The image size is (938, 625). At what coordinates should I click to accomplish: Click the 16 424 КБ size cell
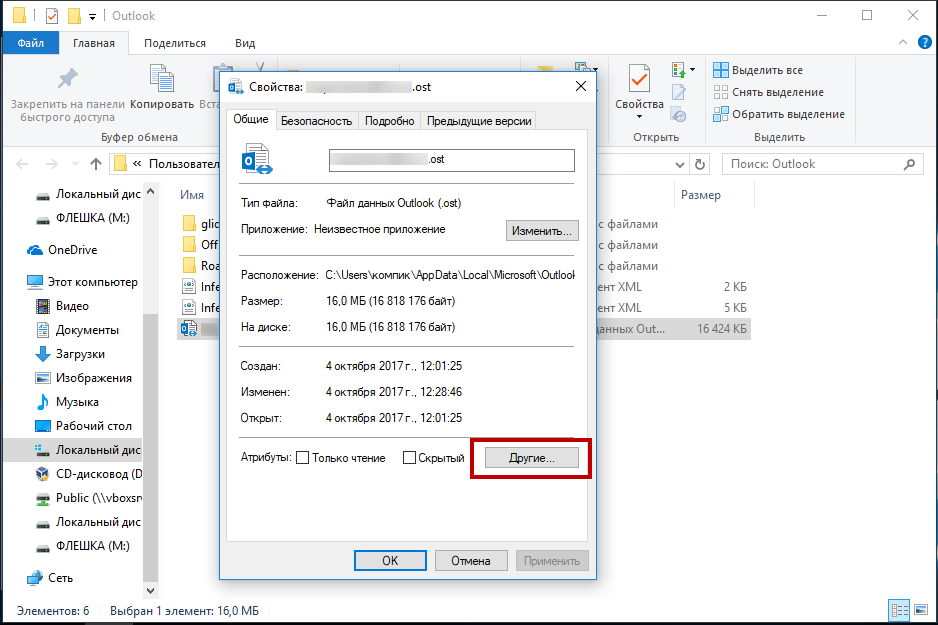coord(722,329)
